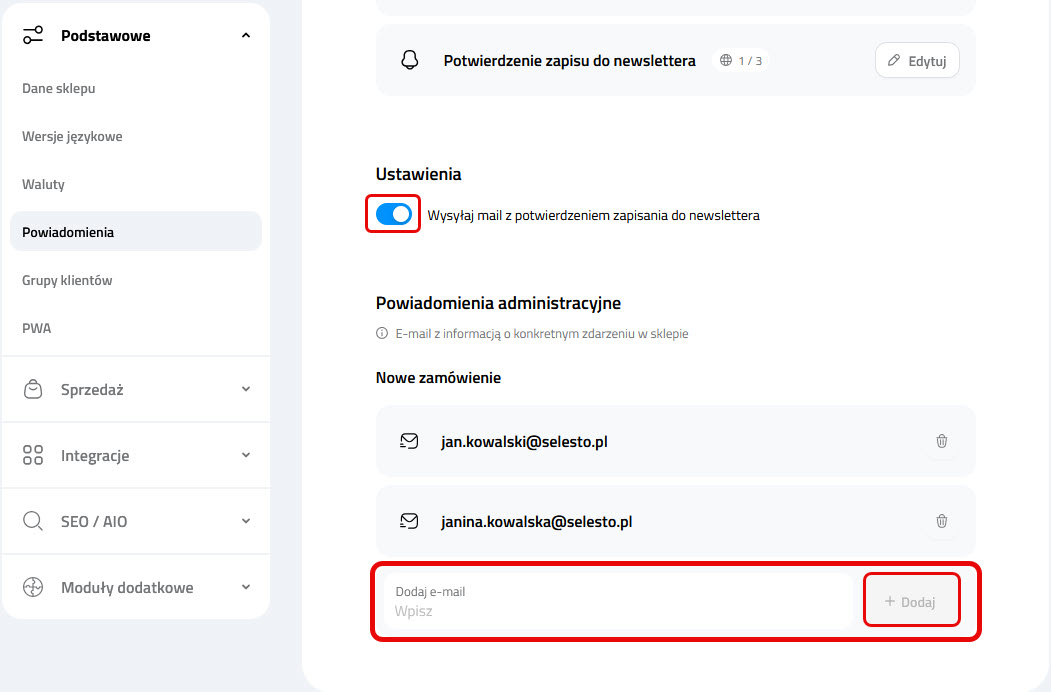This screenshot has width=1051, height=692.
Task: Select the magnifier icon beside SEO / AIO
Action: pyautogui.click(x=33, y=521)
